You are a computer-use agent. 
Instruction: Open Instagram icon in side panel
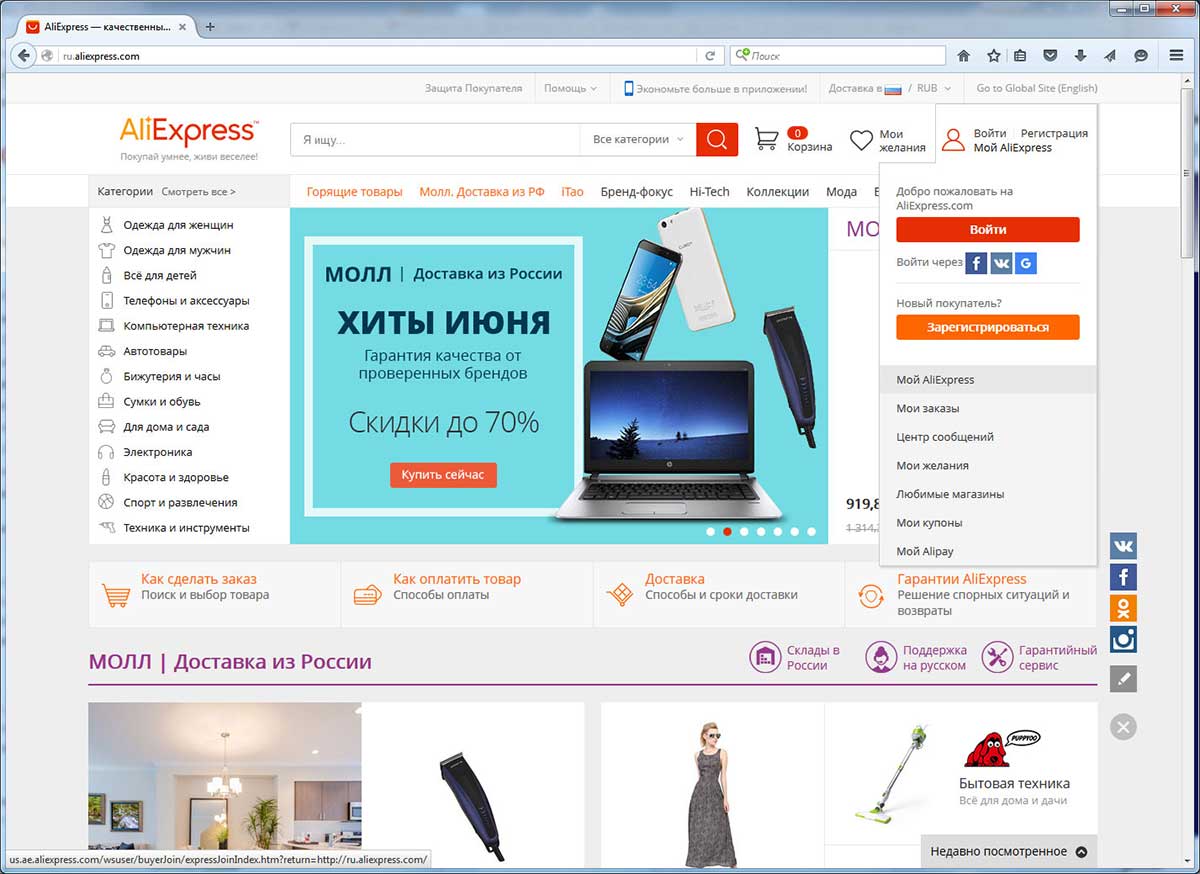coord(1123,639)
